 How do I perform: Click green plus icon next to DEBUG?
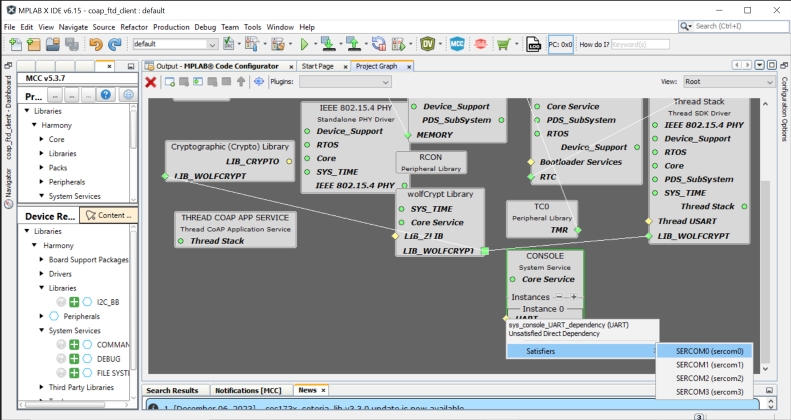74,358
